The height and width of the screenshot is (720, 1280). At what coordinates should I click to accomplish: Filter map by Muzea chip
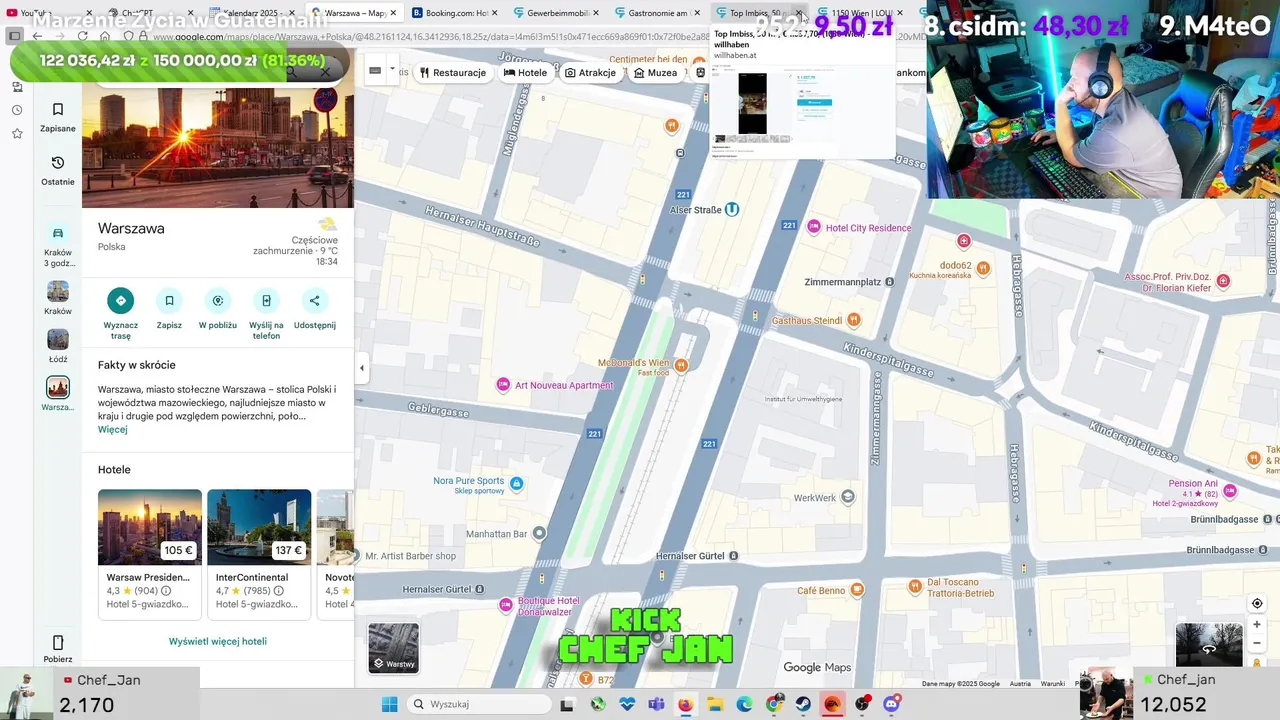656,73
